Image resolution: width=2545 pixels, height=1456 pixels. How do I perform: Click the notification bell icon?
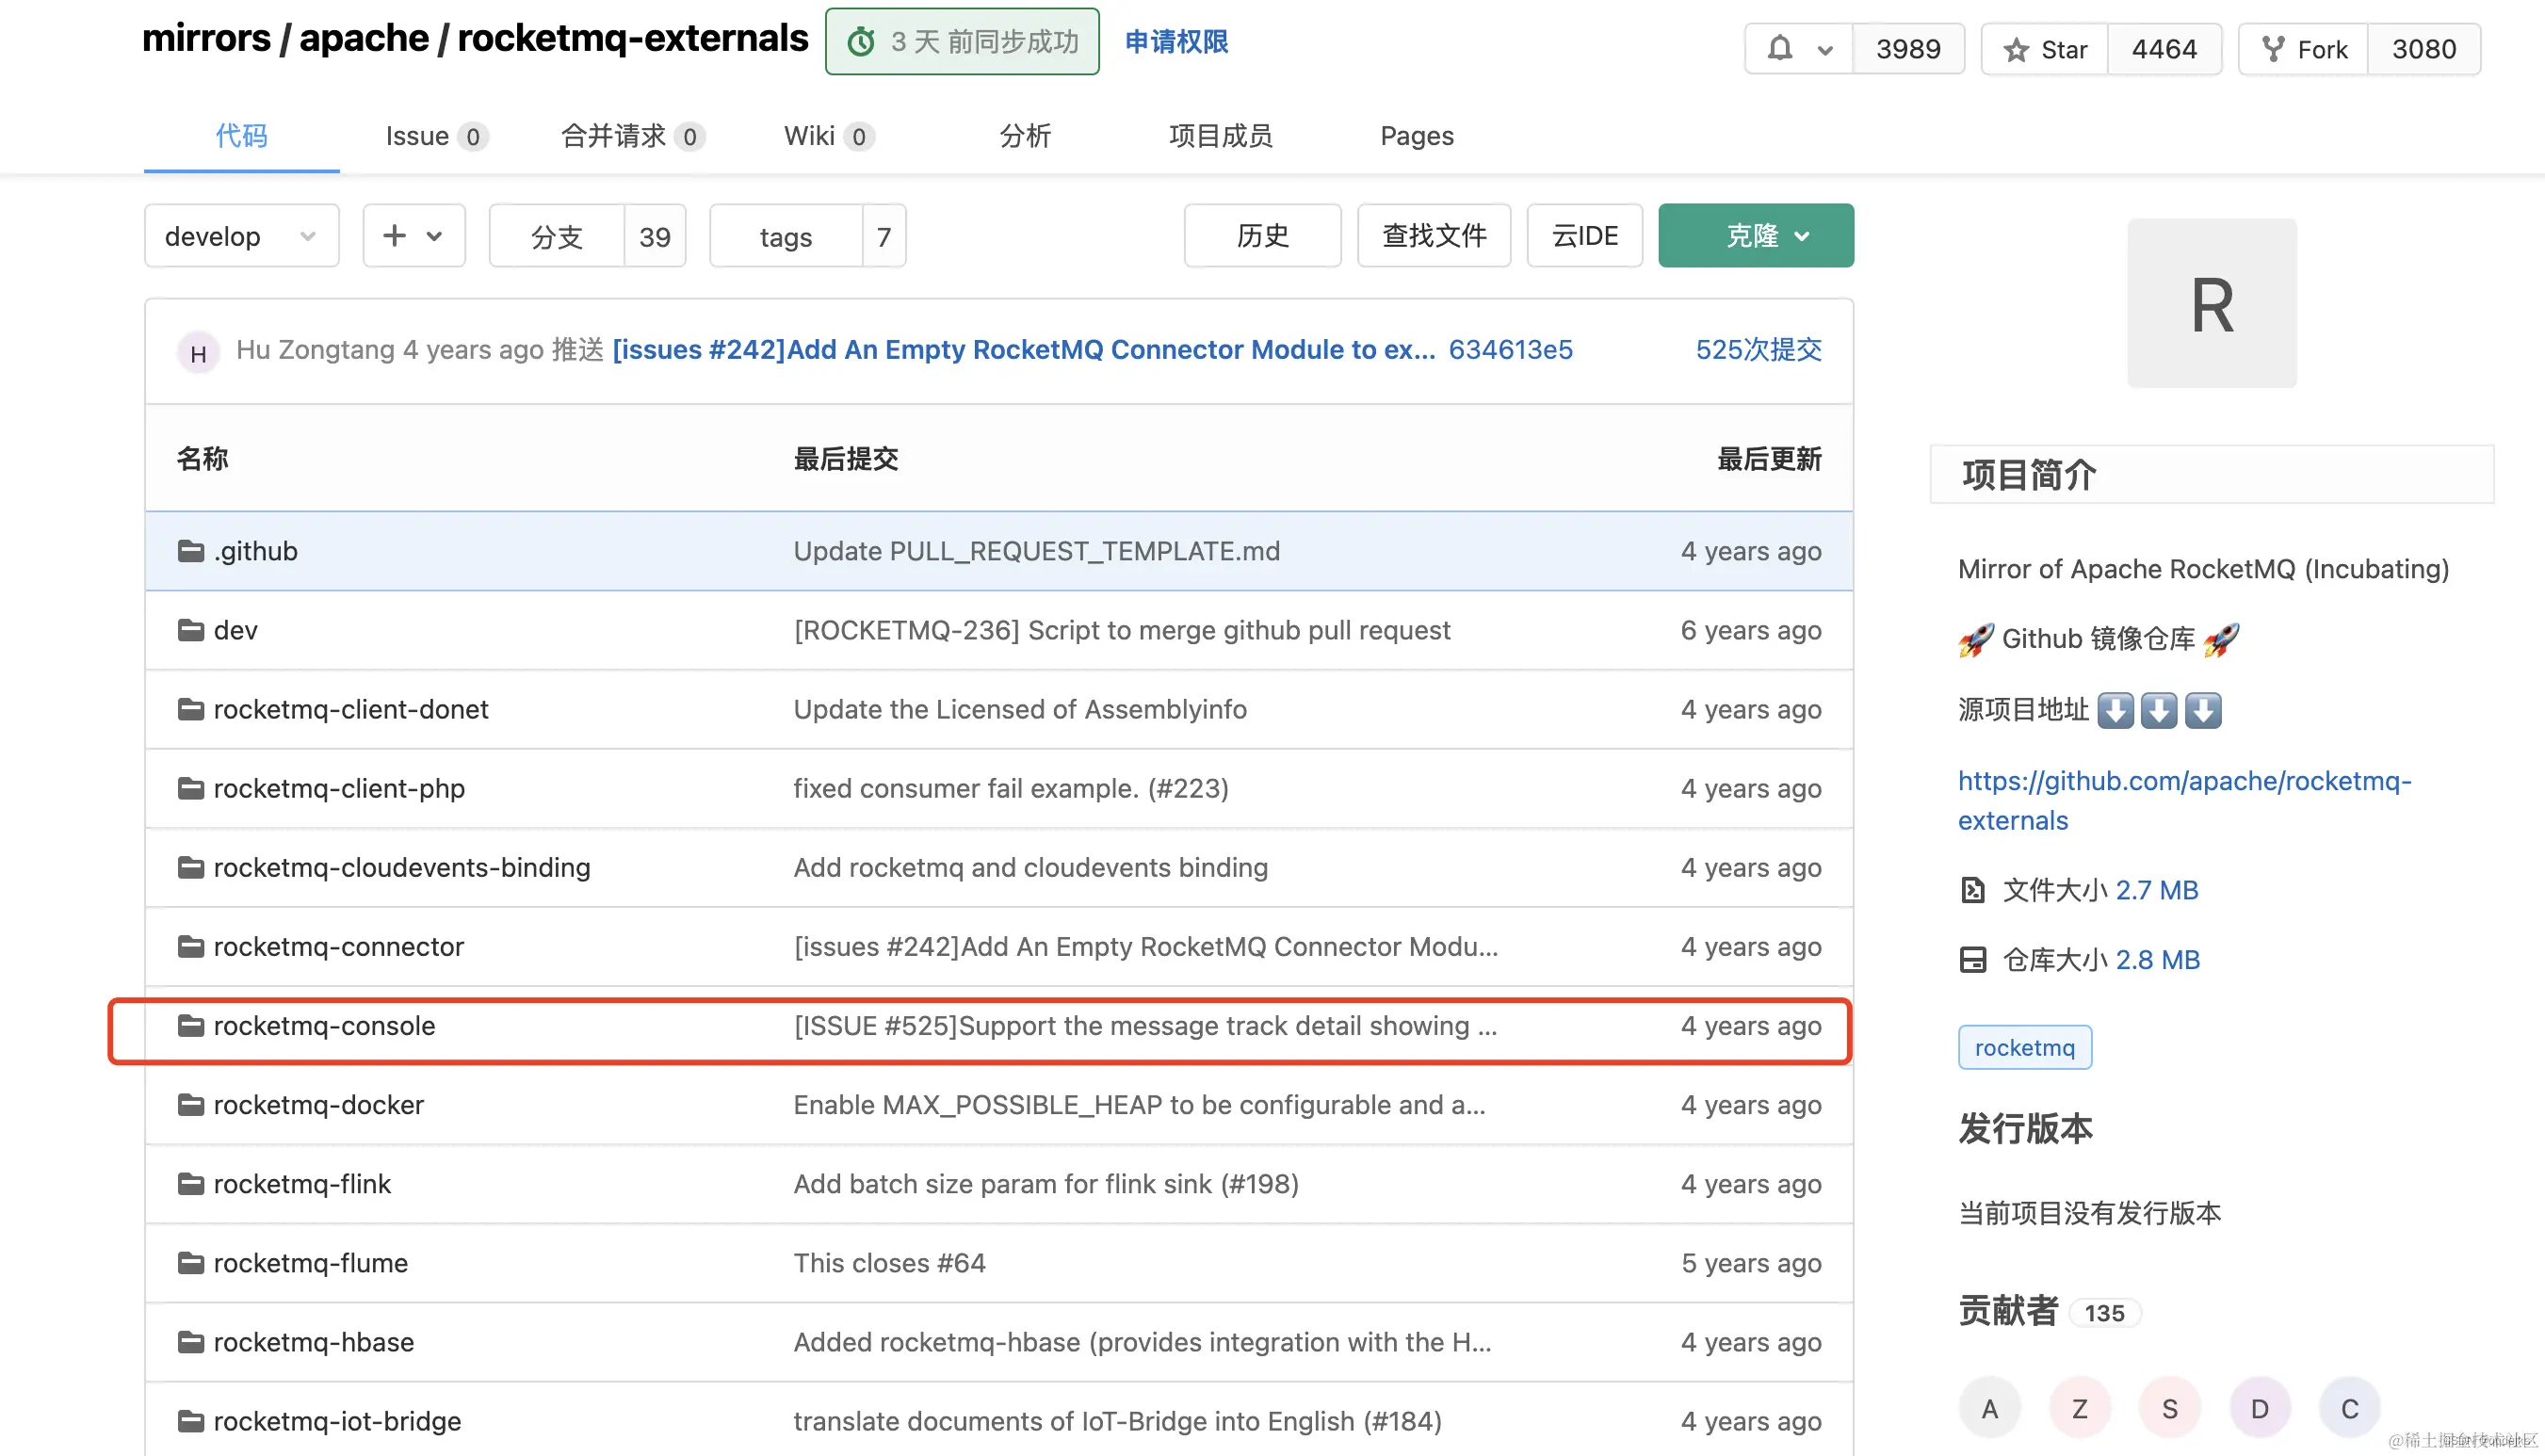[x=1780, y=48]
